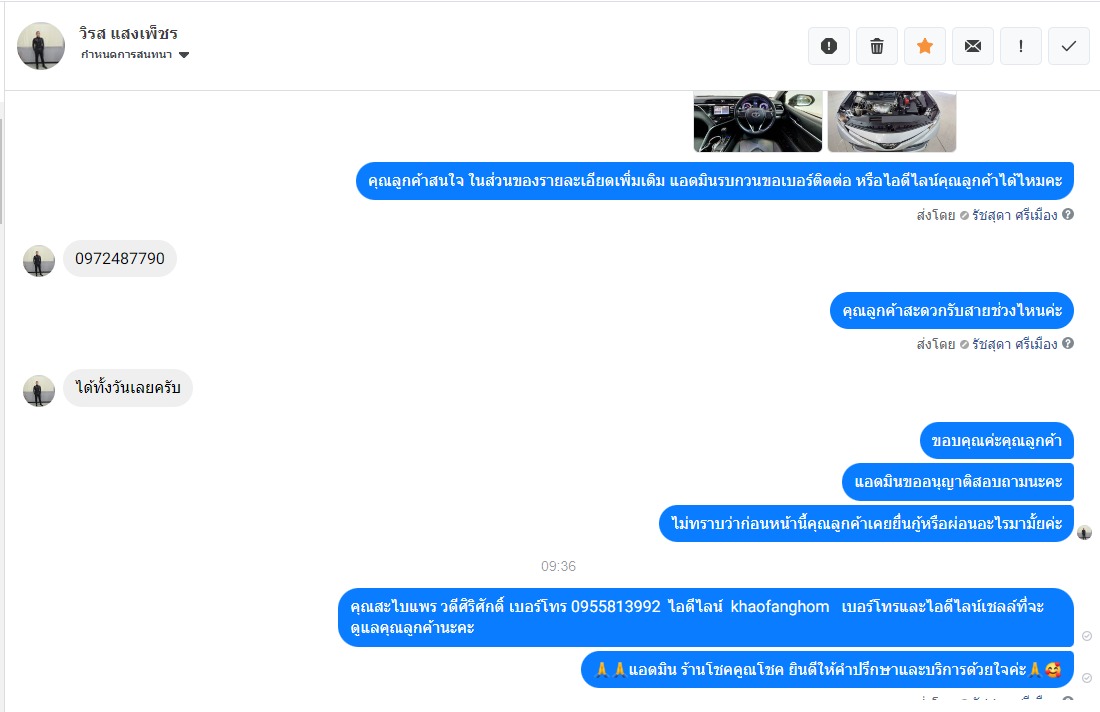Click customer avatar beside ได้ทั้งวันเลยครับ message
The height and width of the screenshot is (712, 1100).
(x=39, y=391)
